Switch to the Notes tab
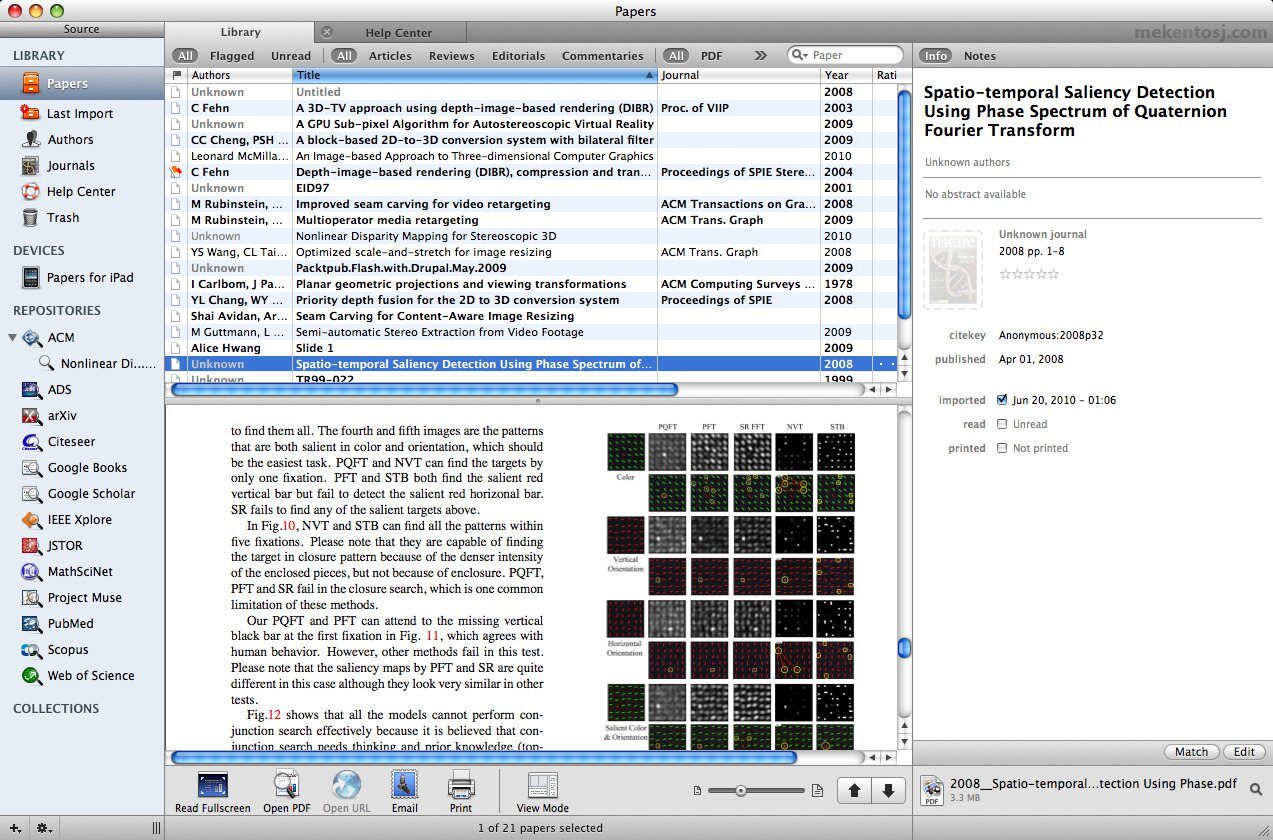Screen dimensions: 1273x840 979,56
